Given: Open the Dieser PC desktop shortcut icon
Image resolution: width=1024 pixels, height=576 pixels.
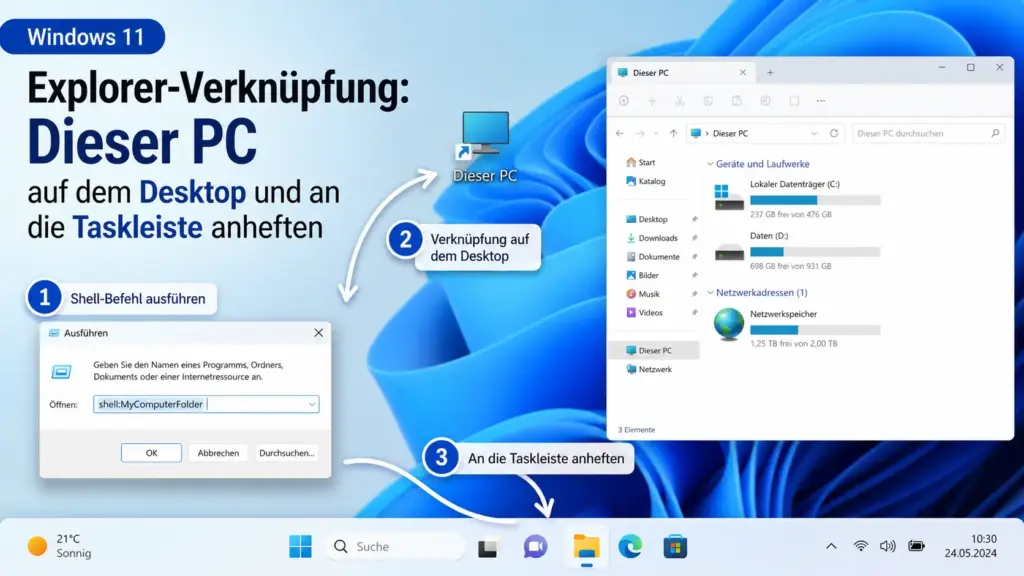Looking at the screenshot, I should pyautogui.click(x=485, y=135).
